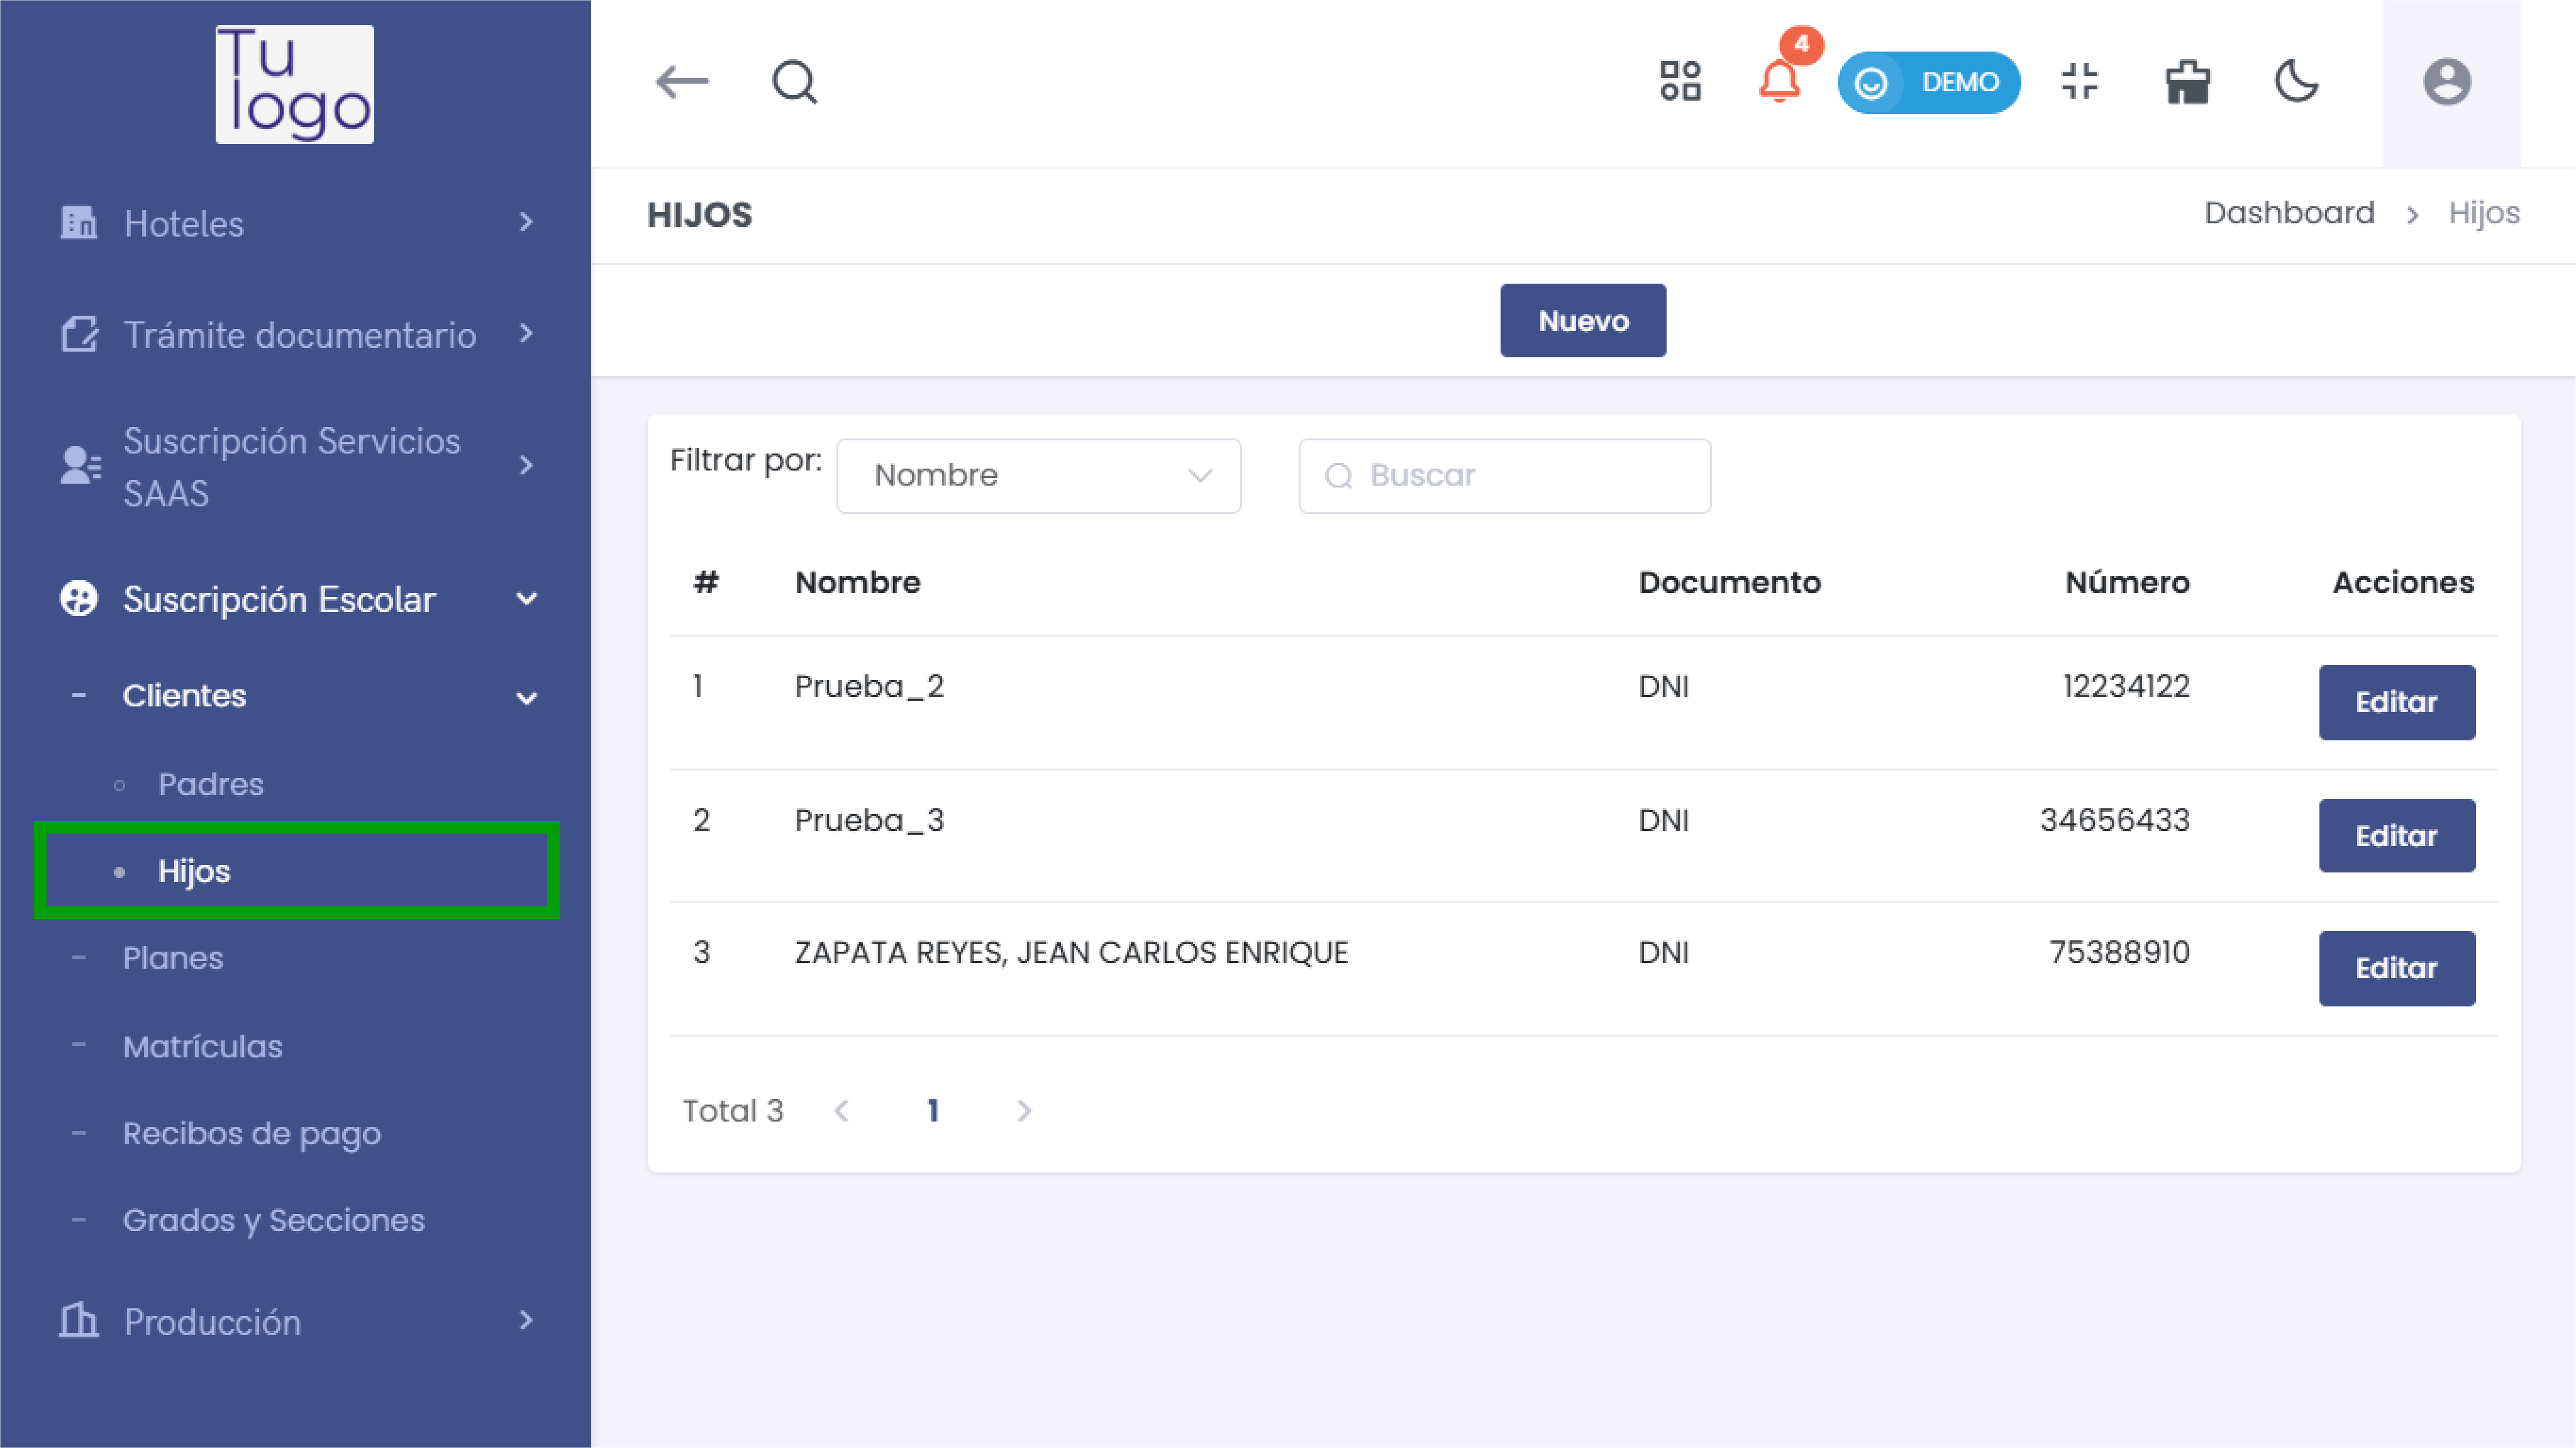2576x1448 pixels.
Task: Edit the ZAPATA REYES row
Action: [2396, 968]
